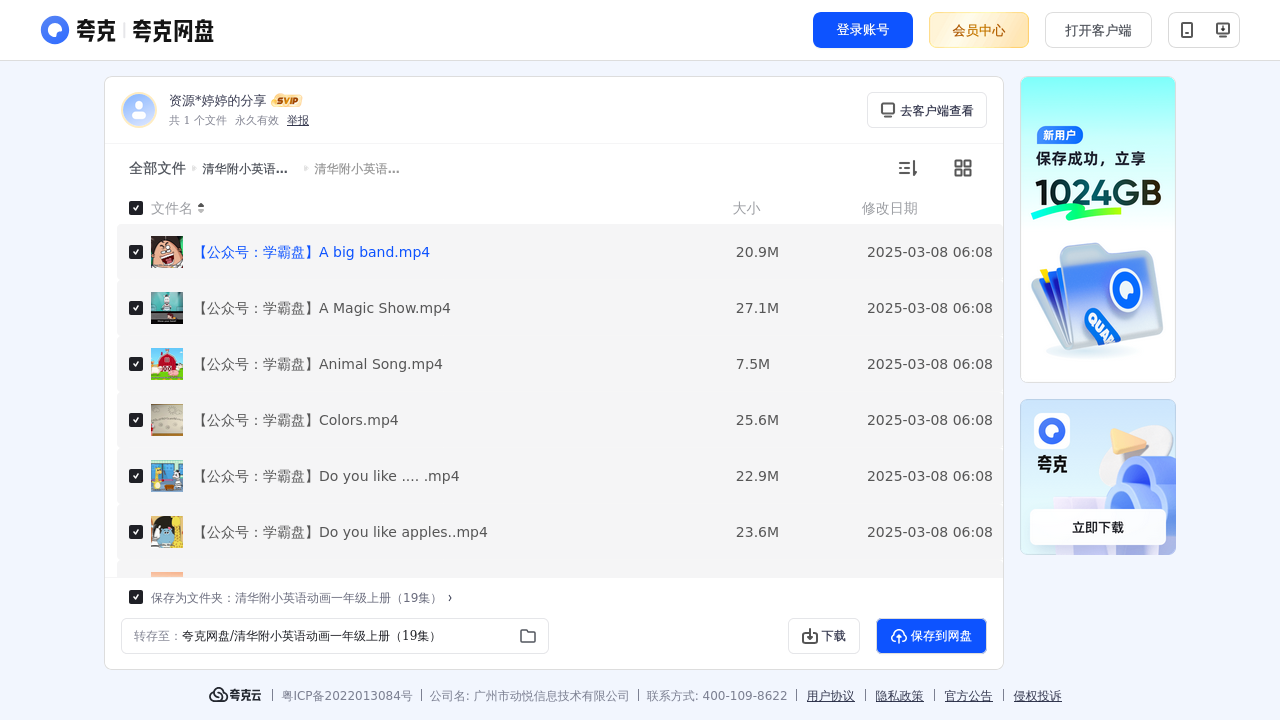The height and width of the screenshot is (720, 1280).
Task: Open the sort order icon above file list
Action: coord(907,168)
